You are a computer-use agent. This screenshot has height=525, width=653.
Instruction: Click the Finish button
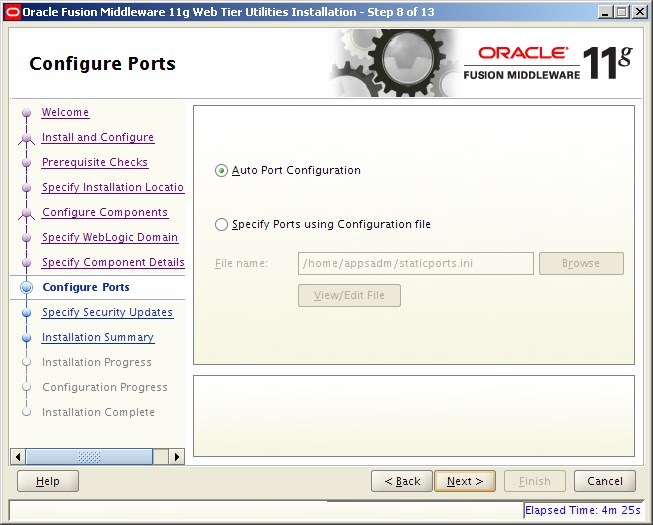(535, 481)
